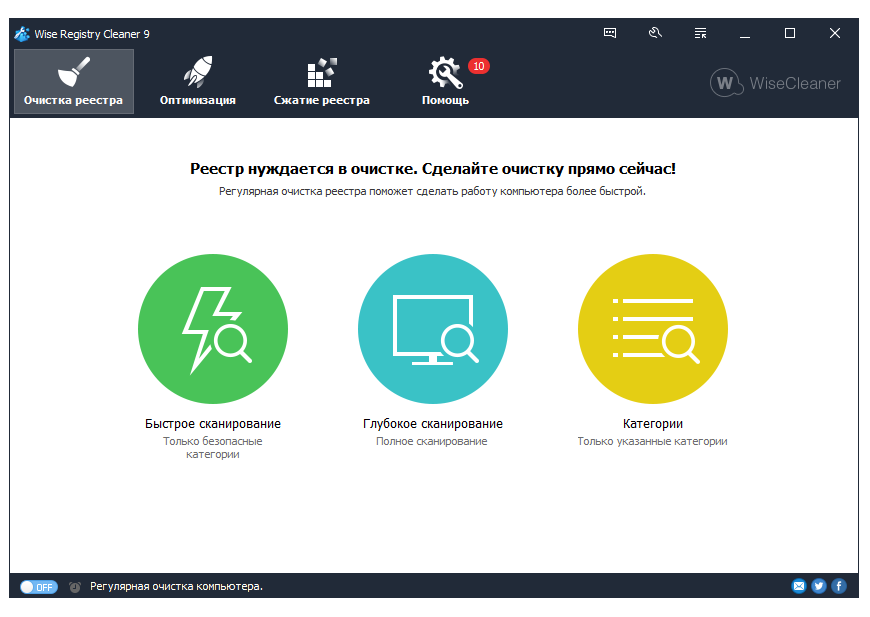This screenshot has height=617, width=870.
Task: Click the Twitter icon in status bar
Action: (818, 586)
